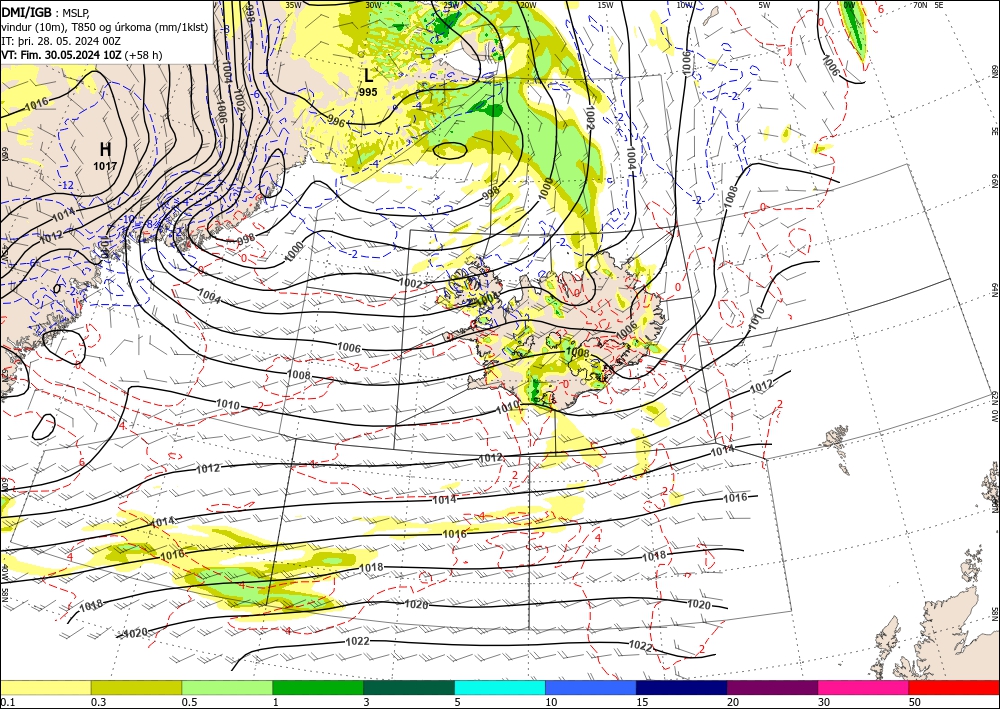The width and height of the screenshot is (1000, 709).
Task: Pick the cyan 5 mm legend swatch
Action: 500,687
